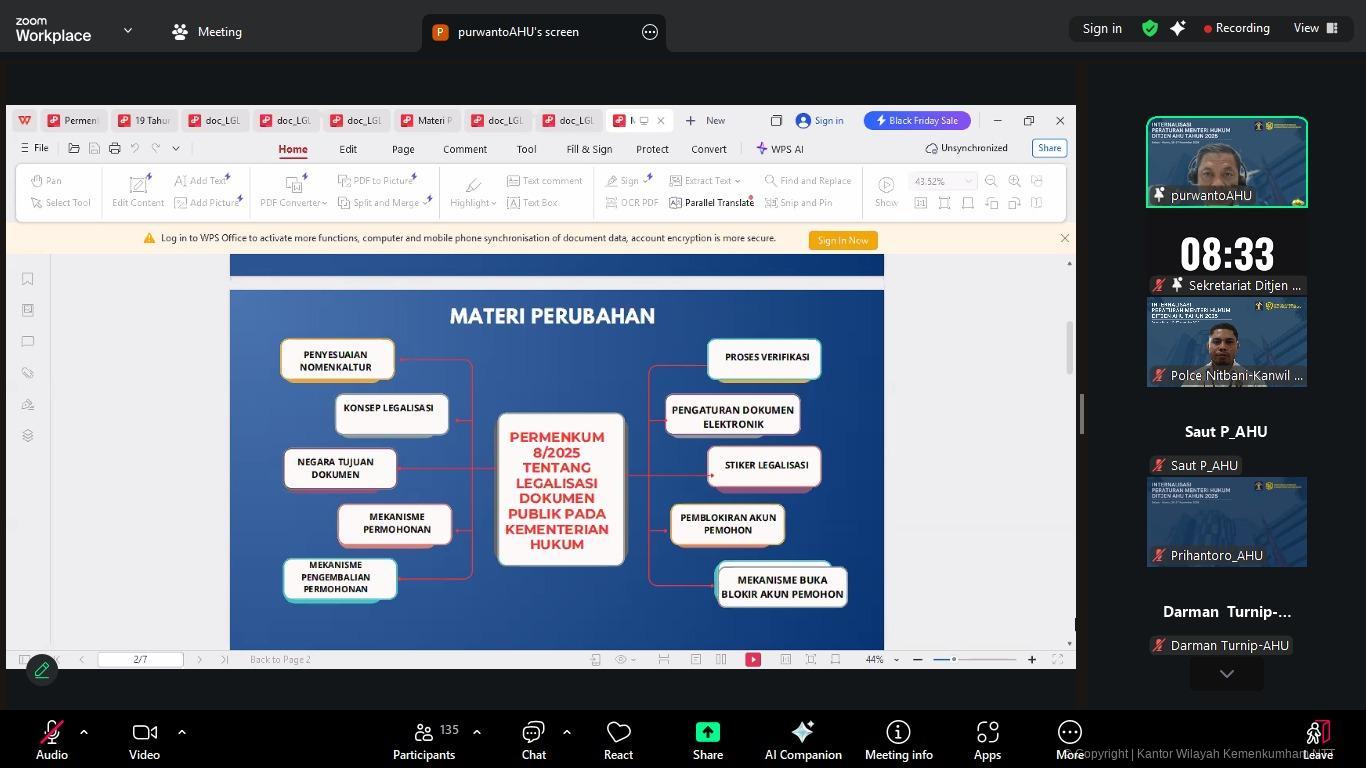This screenshot has height=768, width=1366.
Task: Open the Zoom Apps panel
Action: [987, 740]
